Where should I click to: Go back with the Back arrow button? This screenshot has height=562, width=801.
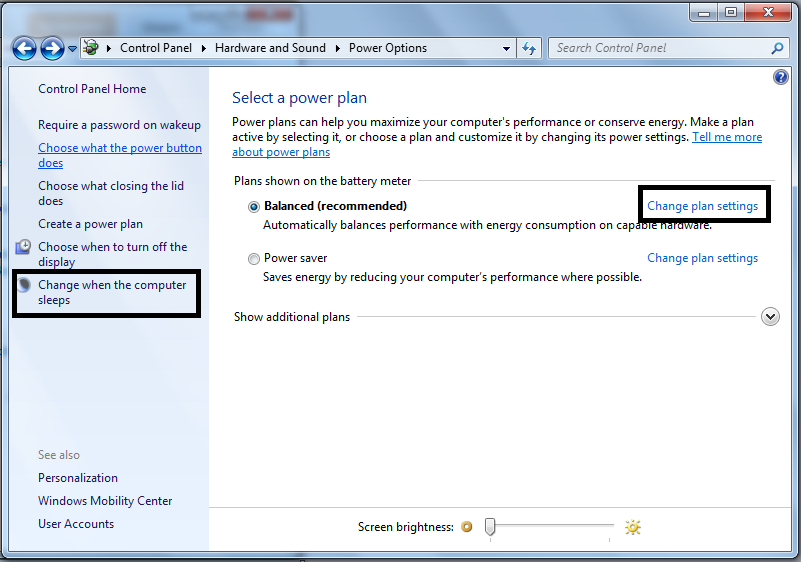pyautogui.click(x=25, y=49)
